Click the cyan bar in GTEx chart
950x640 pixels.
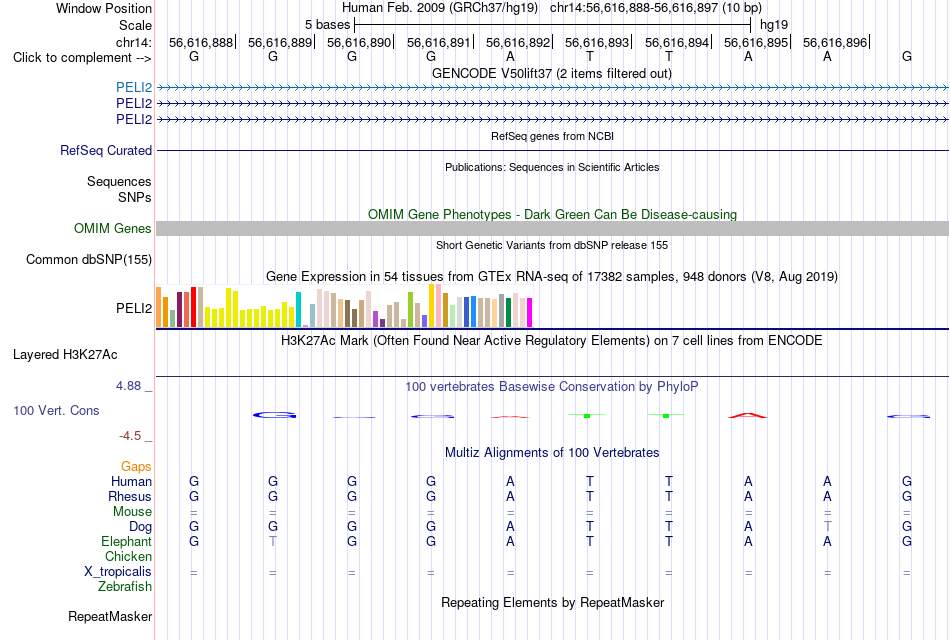click(x=298, y=310)
